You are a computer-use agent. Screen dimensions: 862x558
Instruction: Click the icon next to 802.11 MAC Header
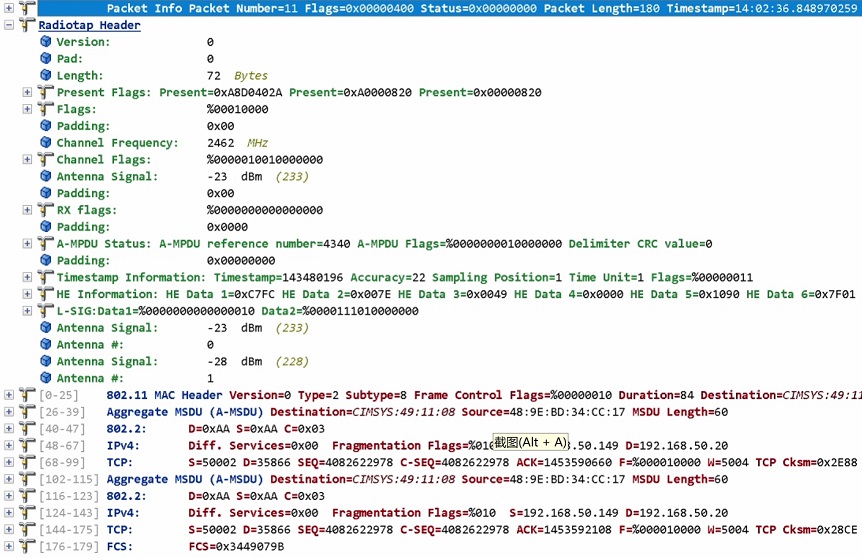tap(27, 395)
